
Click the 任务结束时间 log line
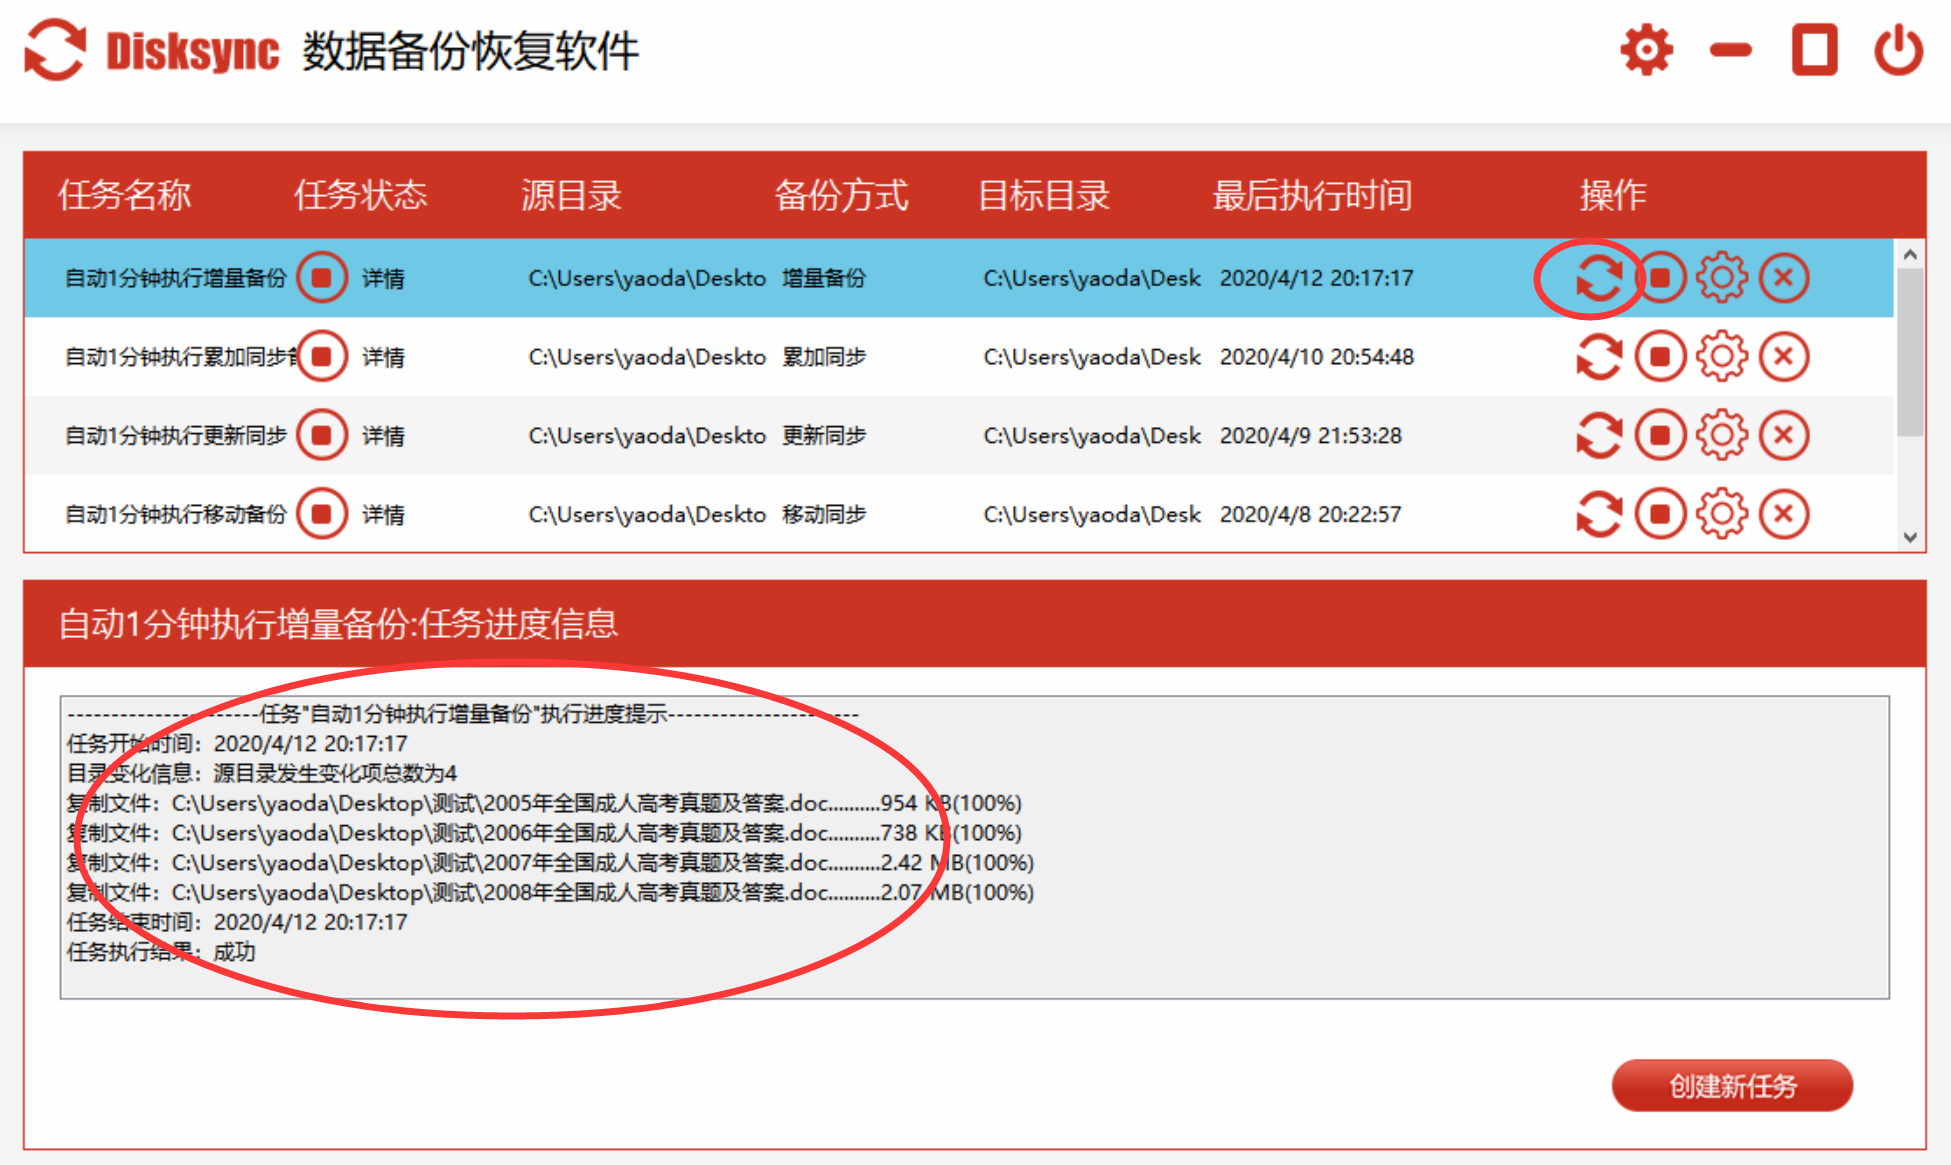pyautogui.click(x=237, y=922)
